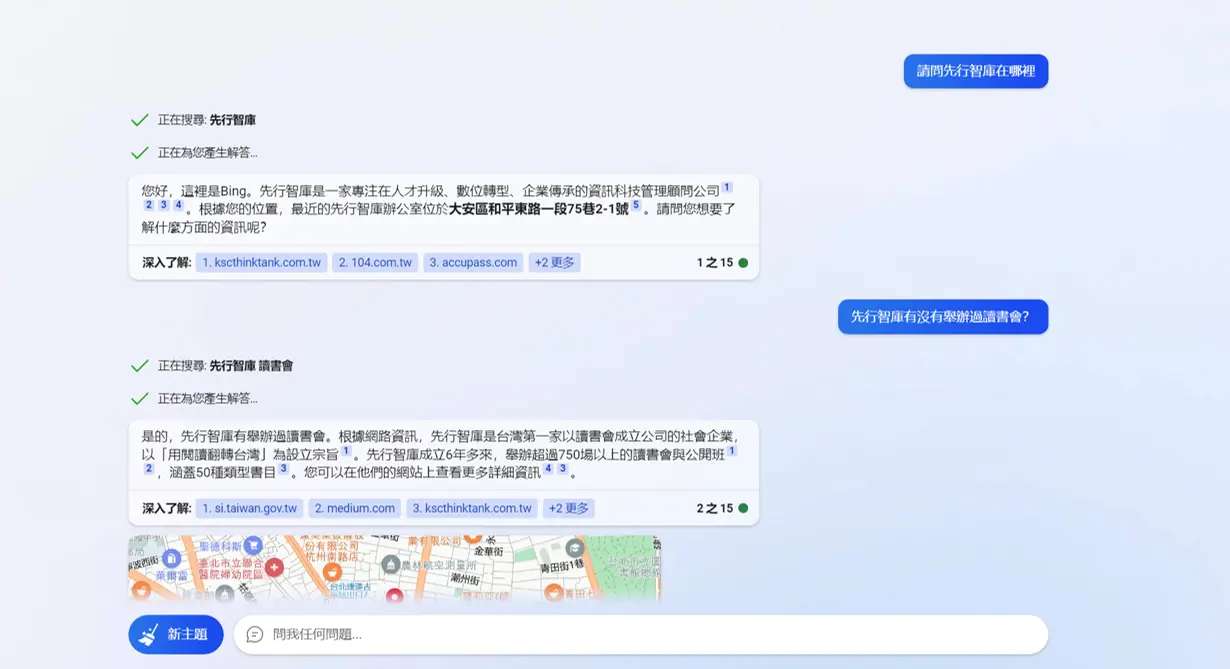Viewport: 1230px width, 669px height.
Task: Open the 1. kscthinktank.com.tw source link
Action: pos(261,263)
